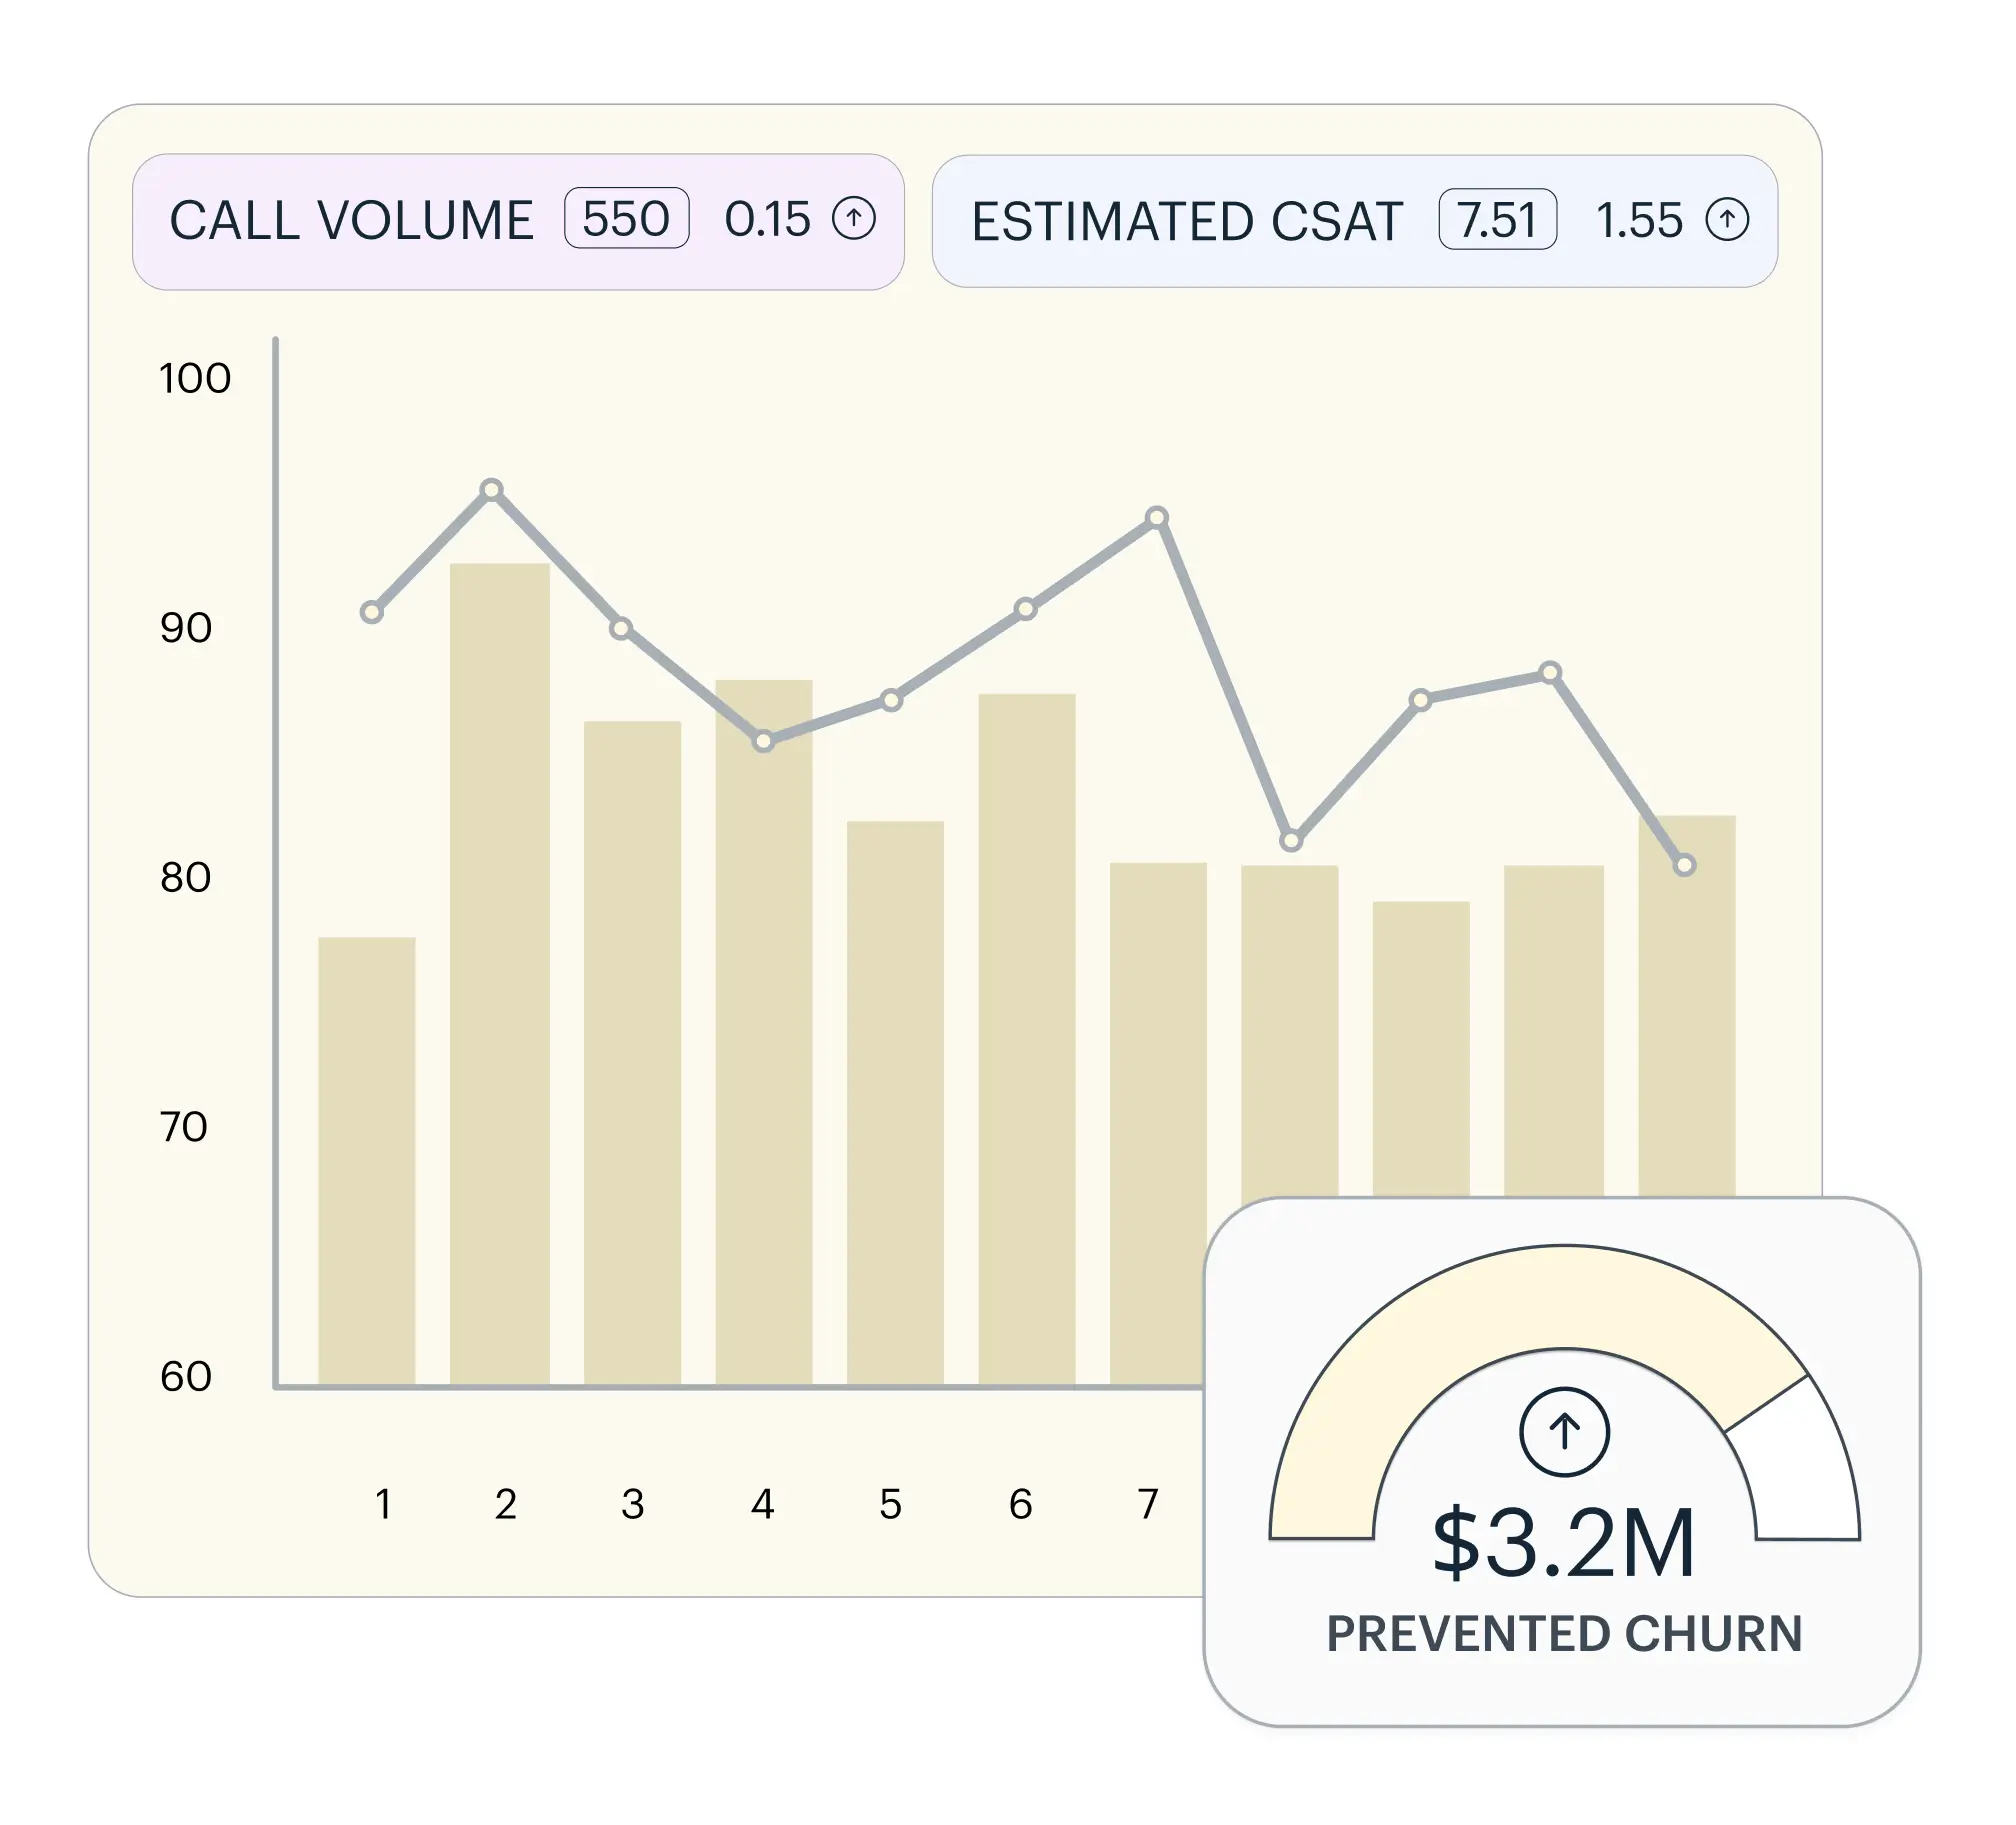The width and height of the screenshot is (2016, 1825).
Task: Click the 1.55 change value
Action: 1639,220
